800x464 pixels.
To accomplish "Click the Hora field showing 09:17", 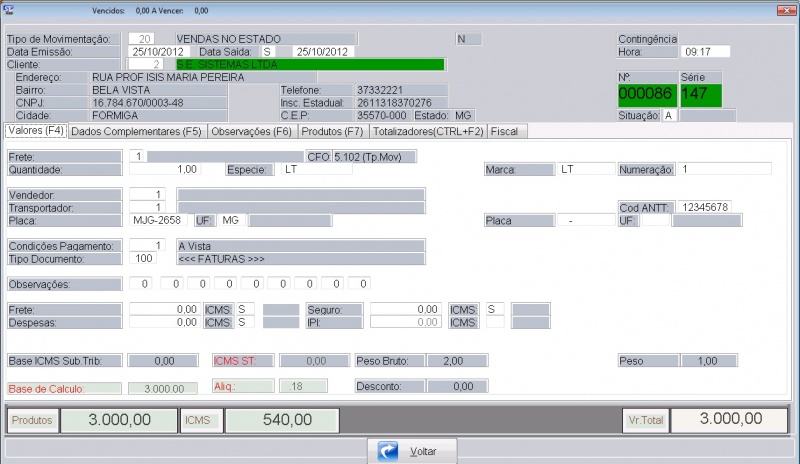I will [704, 51].
